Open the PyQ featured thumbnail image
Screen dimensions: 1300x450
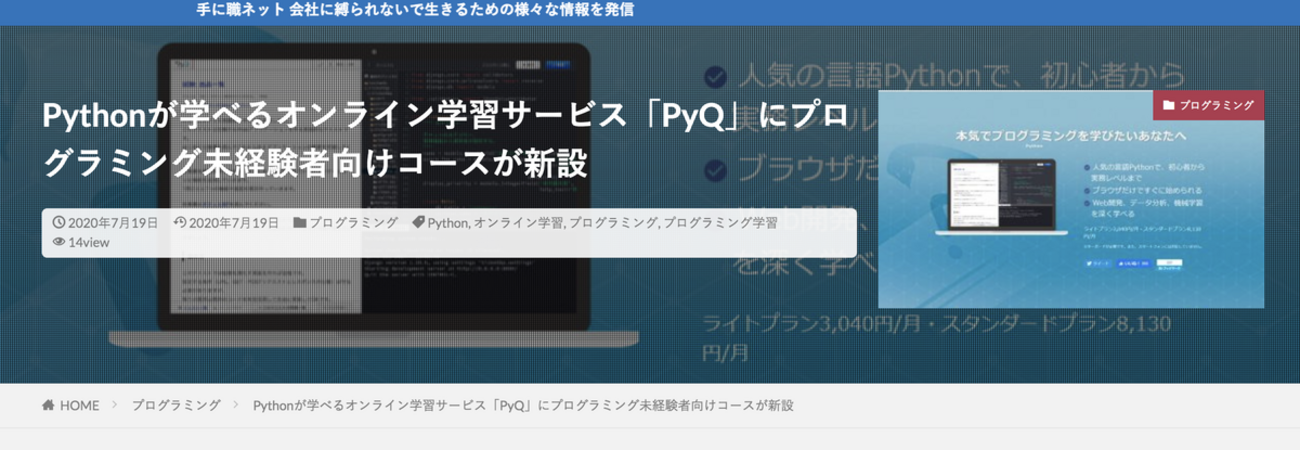(1071, 199)
